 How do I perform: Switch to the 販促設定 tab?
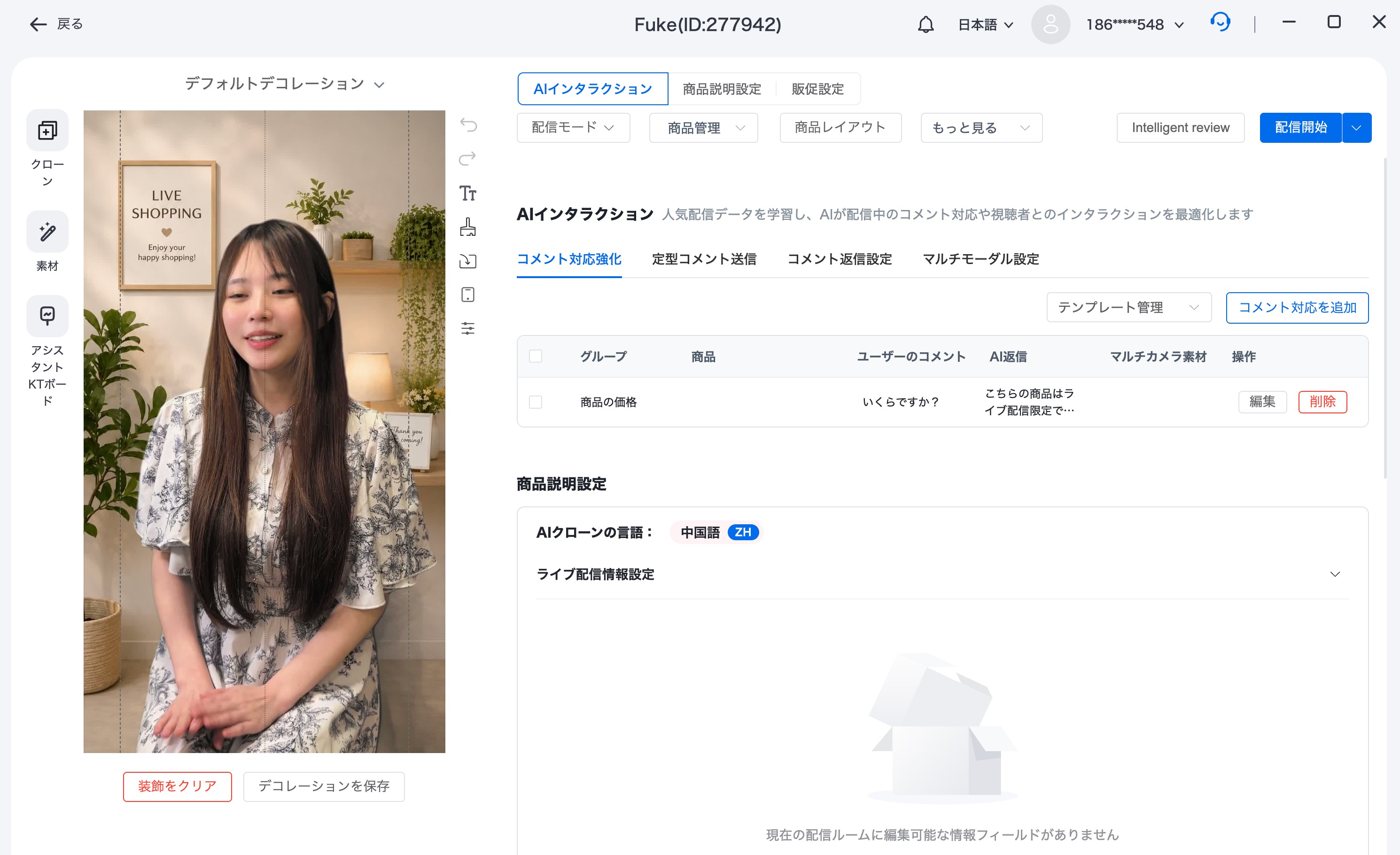pyautogui.click(x=818, y=89)
